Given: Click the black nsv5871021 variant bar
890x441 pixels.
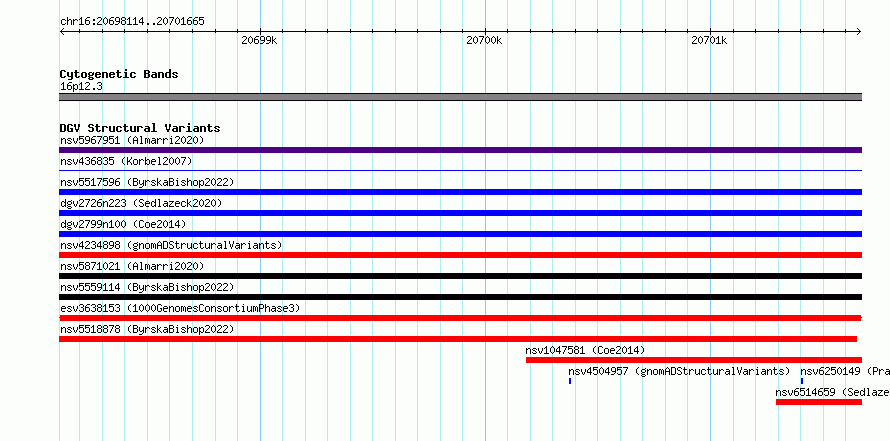Looking at the screenshot, I should tap(460, 276).
